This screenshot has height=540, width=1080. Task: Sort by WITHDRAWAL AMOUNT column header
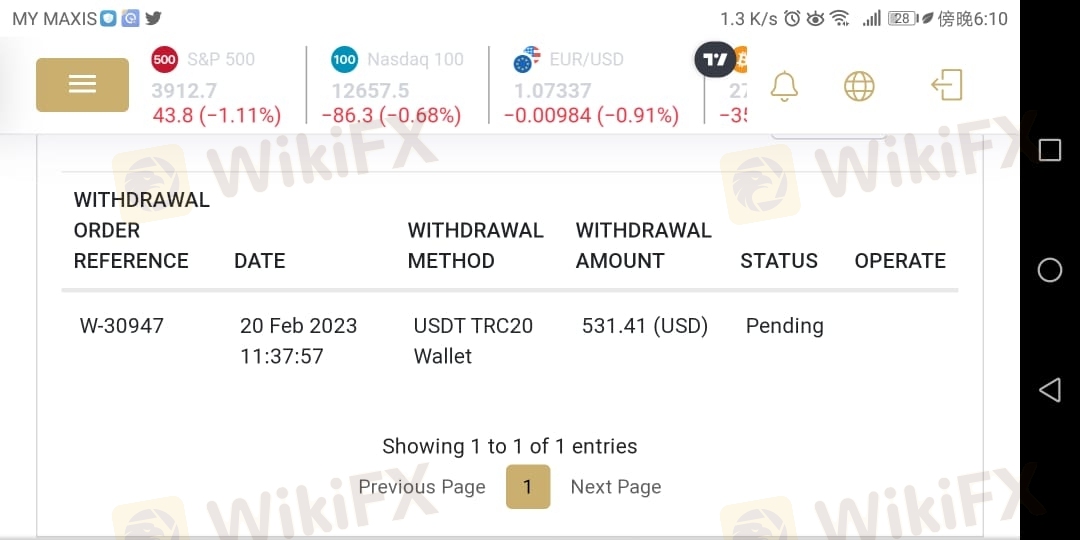pos(643,246)
